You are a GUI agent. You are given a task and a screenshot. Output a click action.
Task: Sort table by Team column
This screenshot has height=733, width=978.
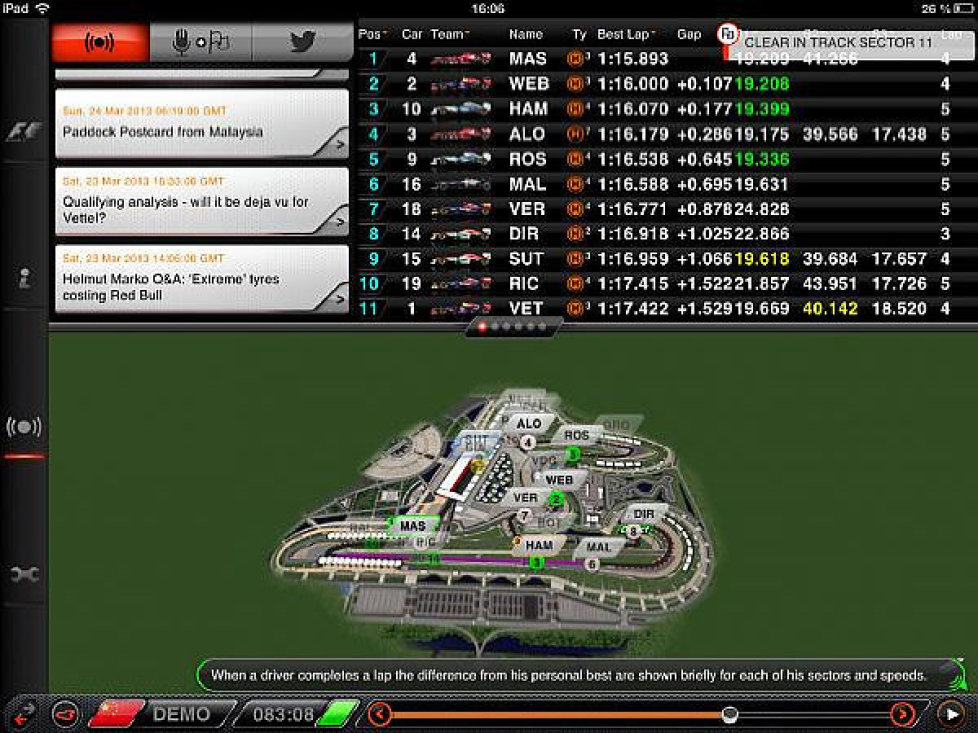point(449,34)
